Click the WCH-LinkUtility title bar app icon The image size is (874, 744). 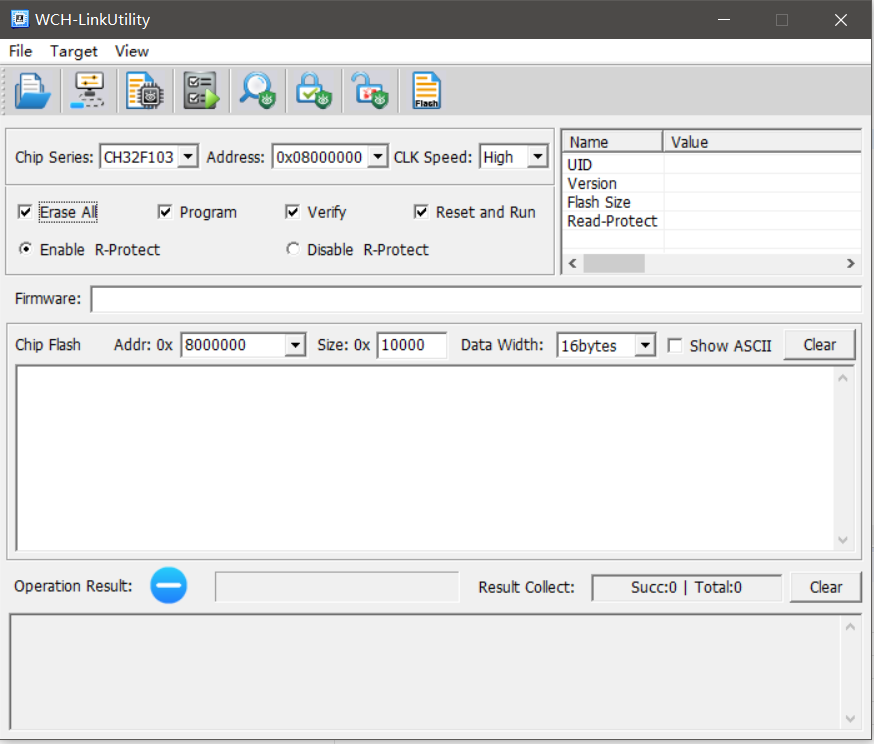(20, 20)
